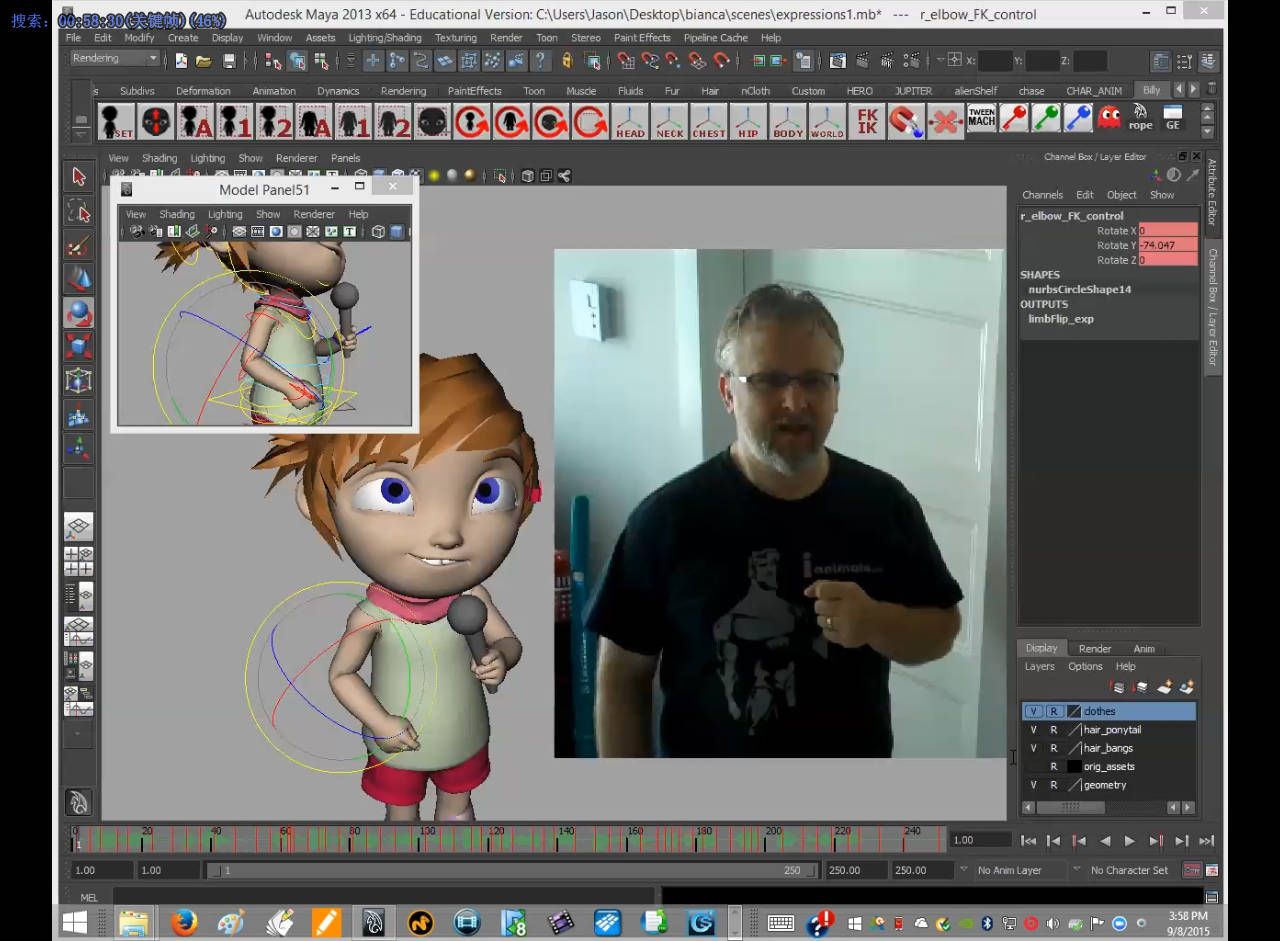Viewport: 1280px width, 941px height.
Task: Toggle visibility V of geometry layer
Action: pyautogui.click(x=1034, y=785)
